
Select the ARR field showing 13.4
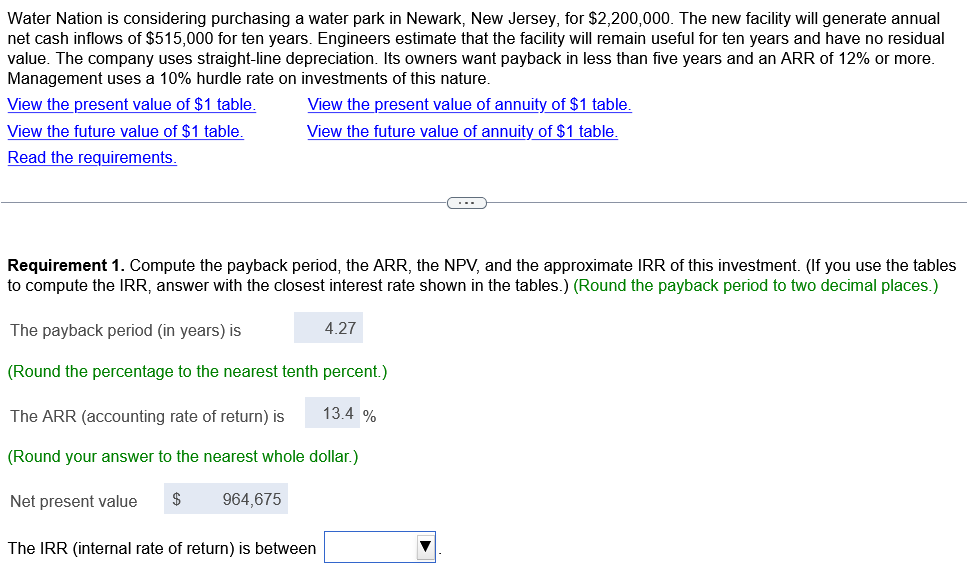pos(332,413)
